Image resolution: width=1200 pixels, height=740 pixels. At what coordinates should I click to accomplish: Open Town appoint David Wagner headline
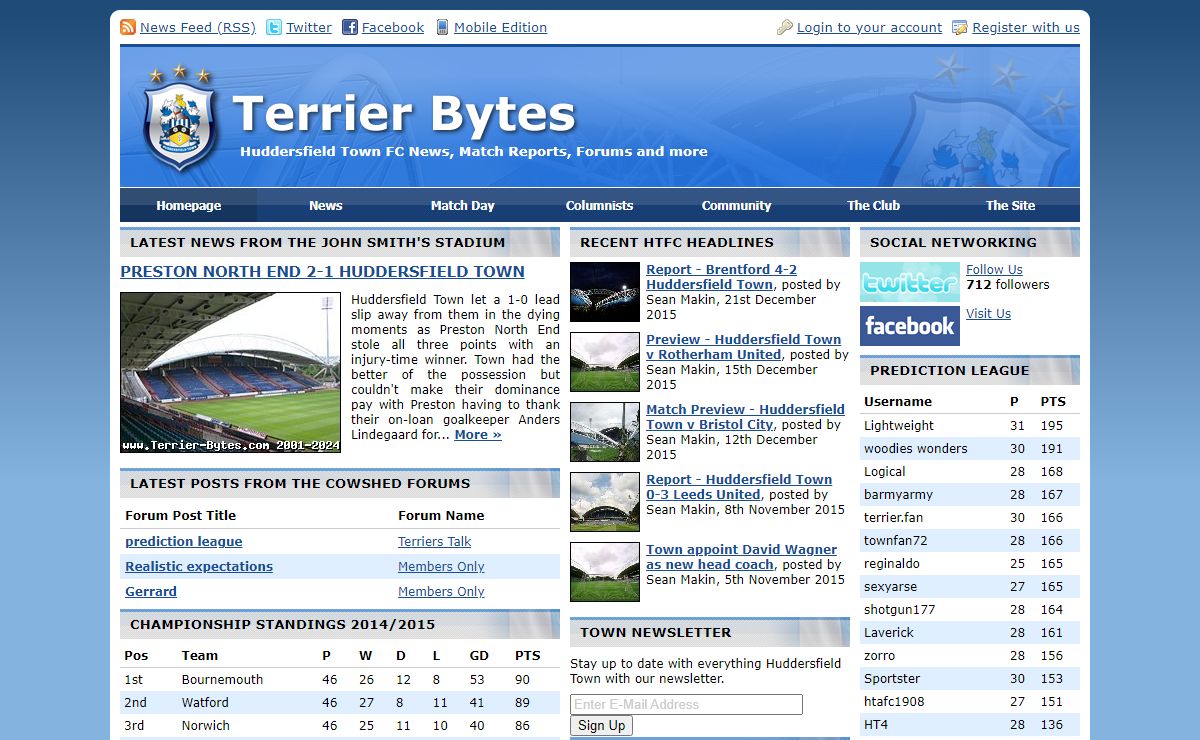(741, 557)
